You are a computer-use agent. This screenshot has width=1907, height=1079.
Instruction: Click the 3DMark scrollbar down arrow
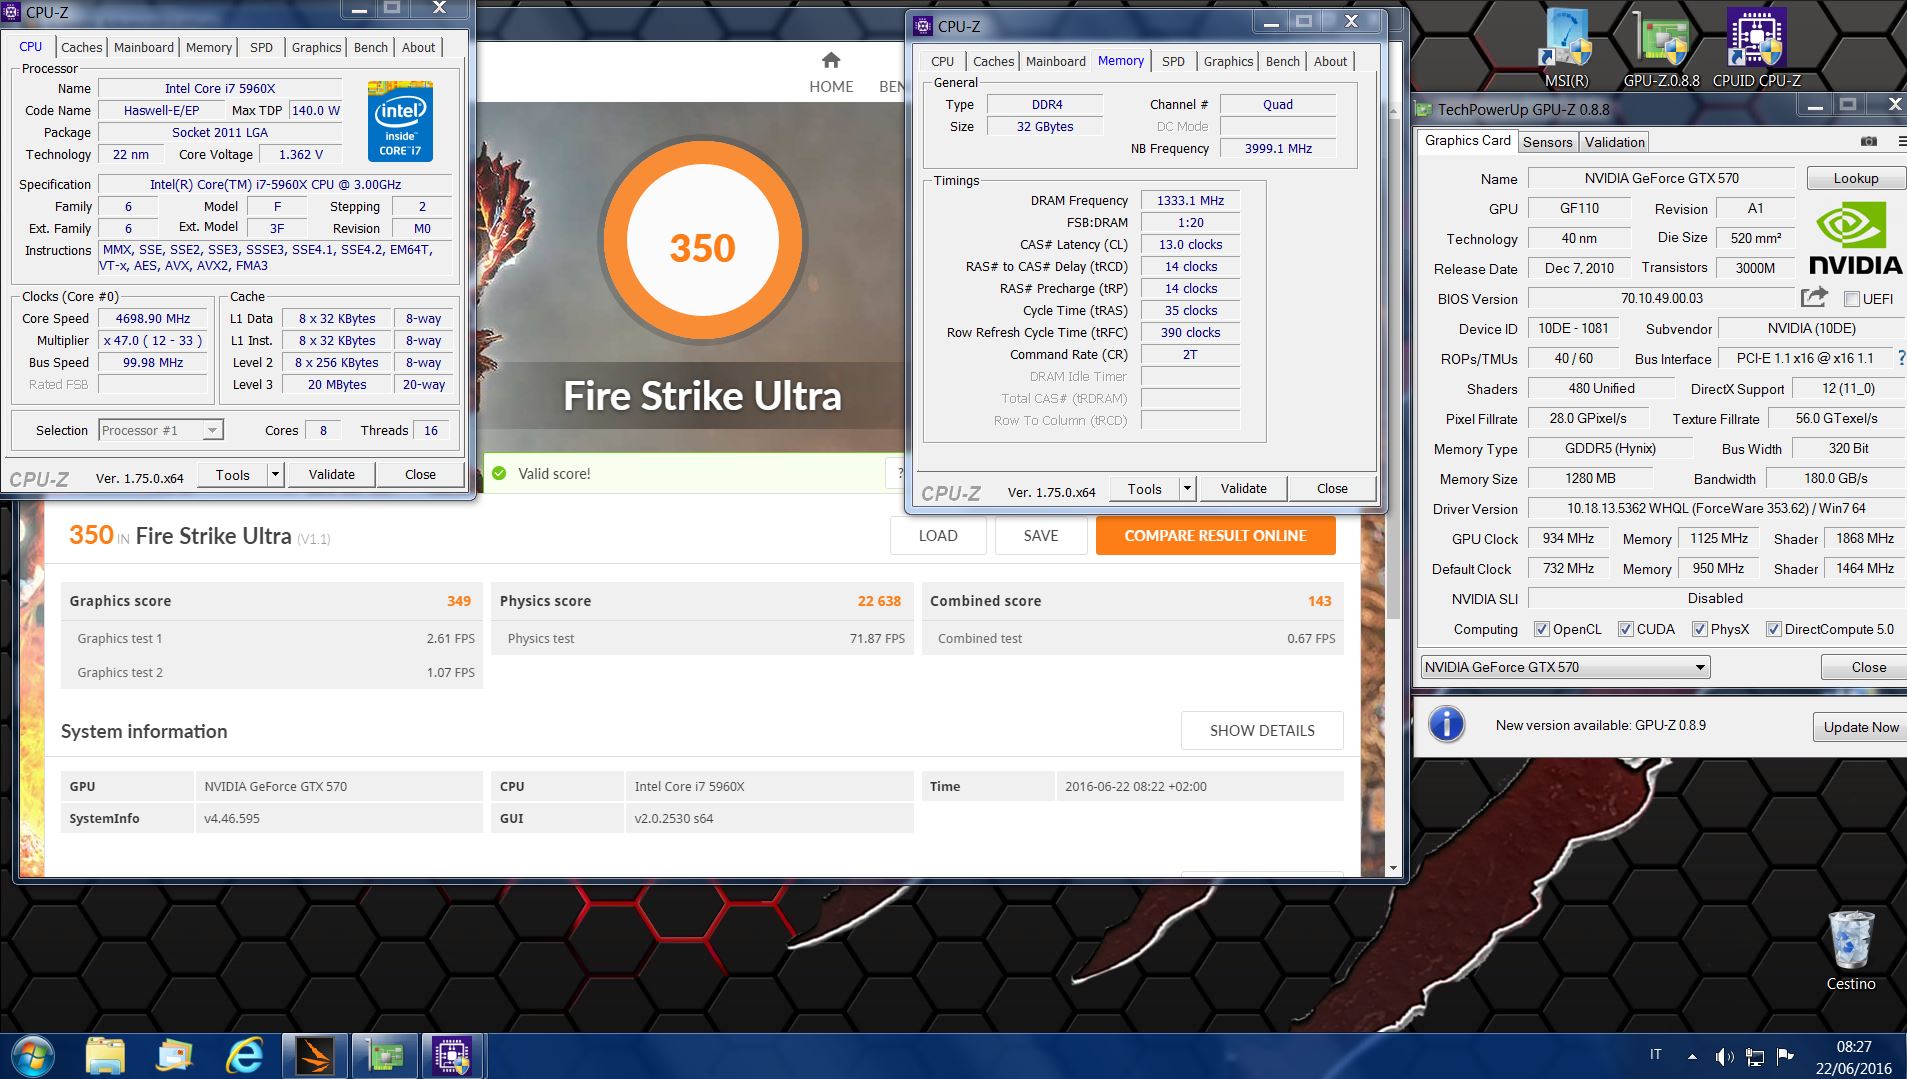1392,868
